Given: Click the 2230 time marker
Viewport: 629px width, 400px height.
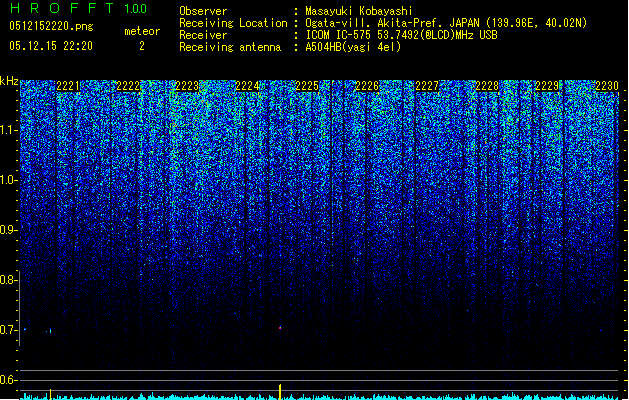Looking at the screenshot, I should pyautogui.click(x=607, y=86).
